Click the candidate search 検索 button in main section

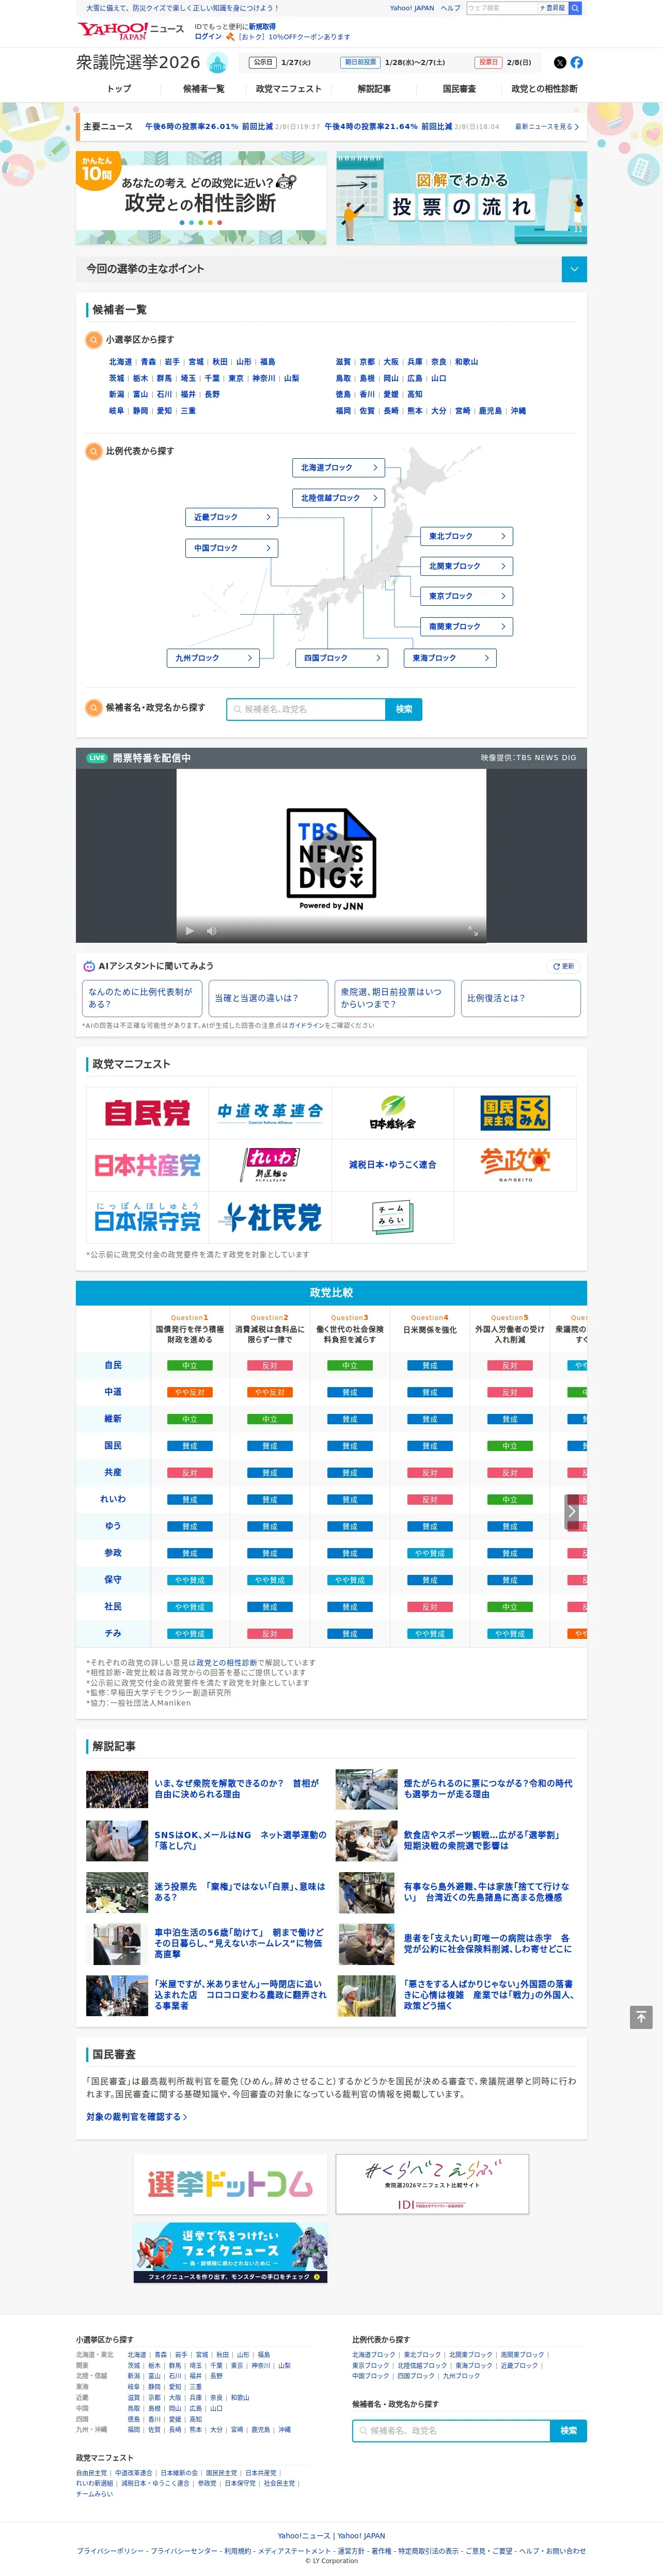tap(404, 709)
